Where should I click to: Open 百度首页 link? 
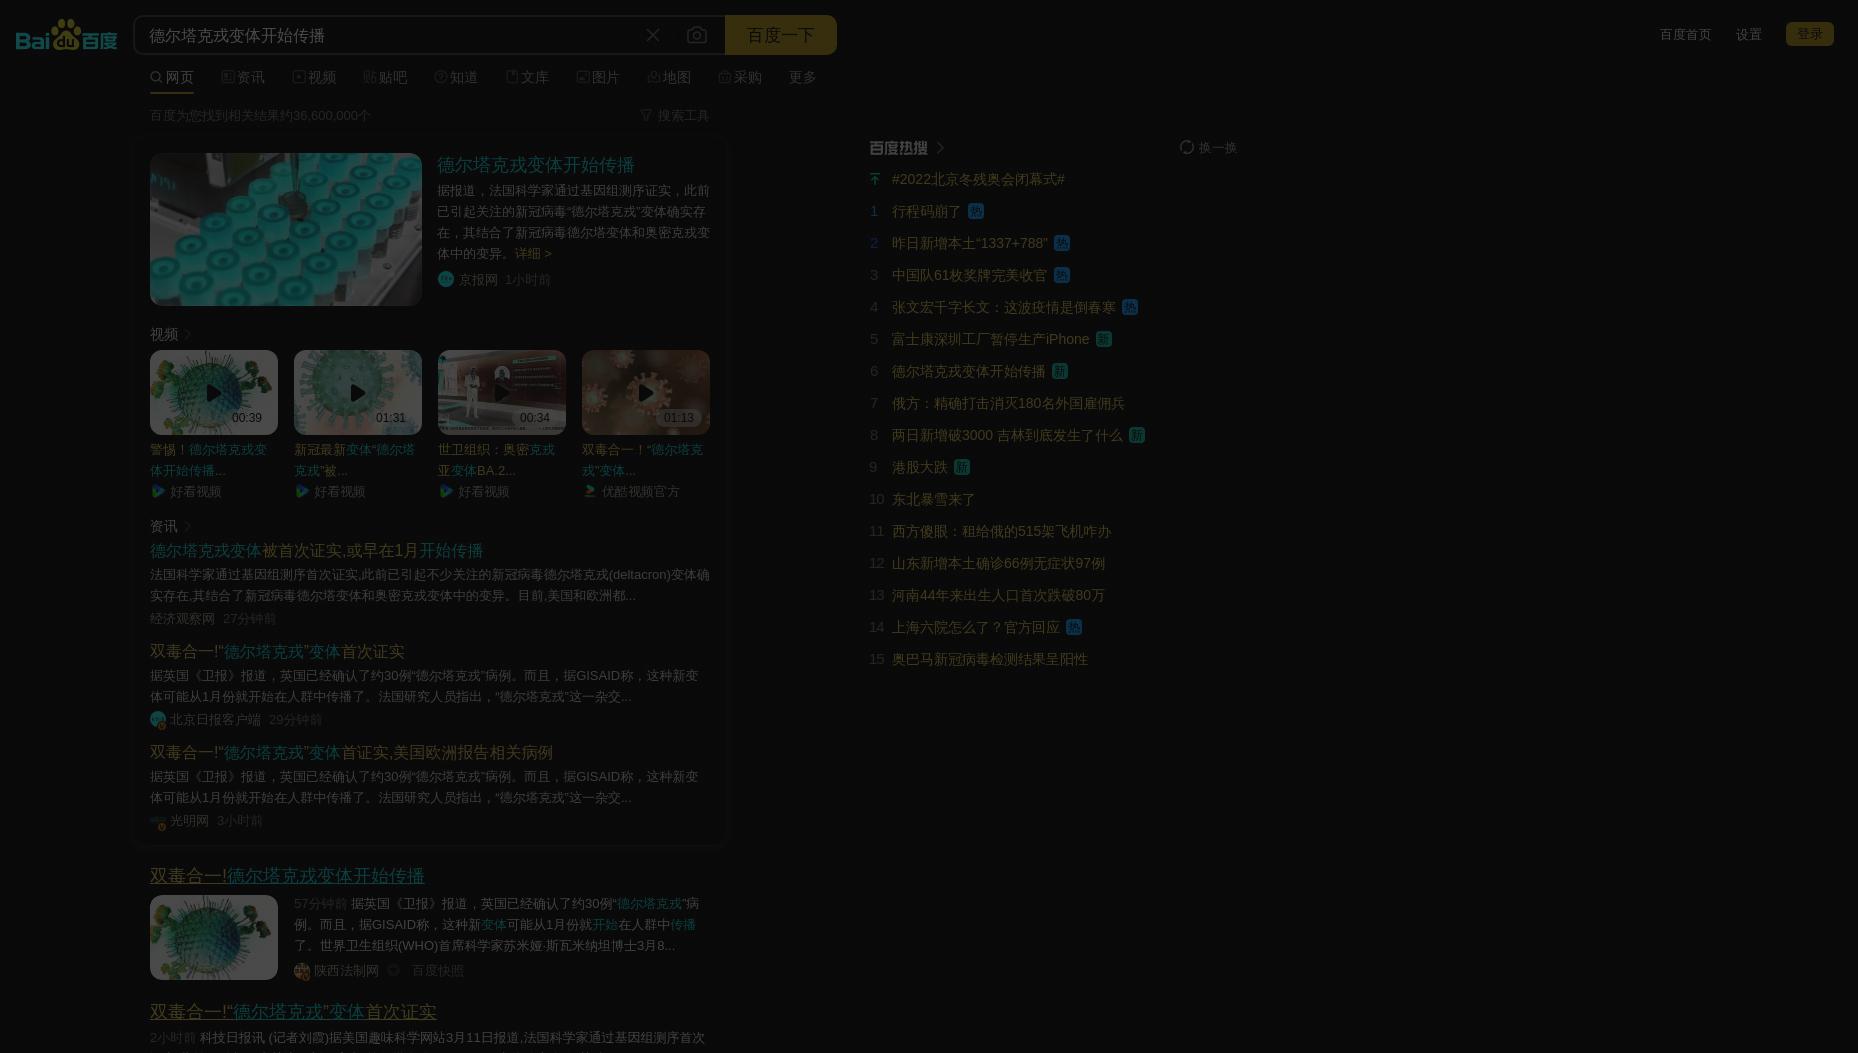[1685, 34]
